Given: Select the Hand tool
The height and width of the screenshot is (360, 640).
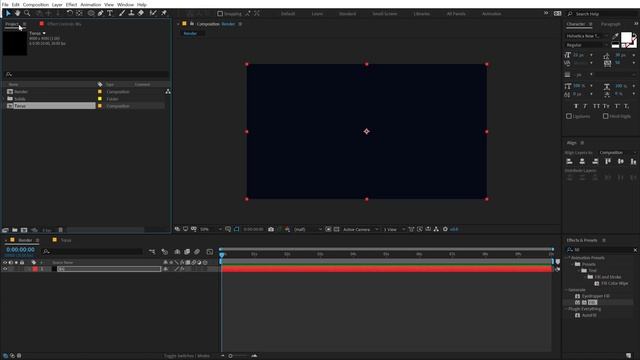Looking at the screenshot, I should pos(18,13).
